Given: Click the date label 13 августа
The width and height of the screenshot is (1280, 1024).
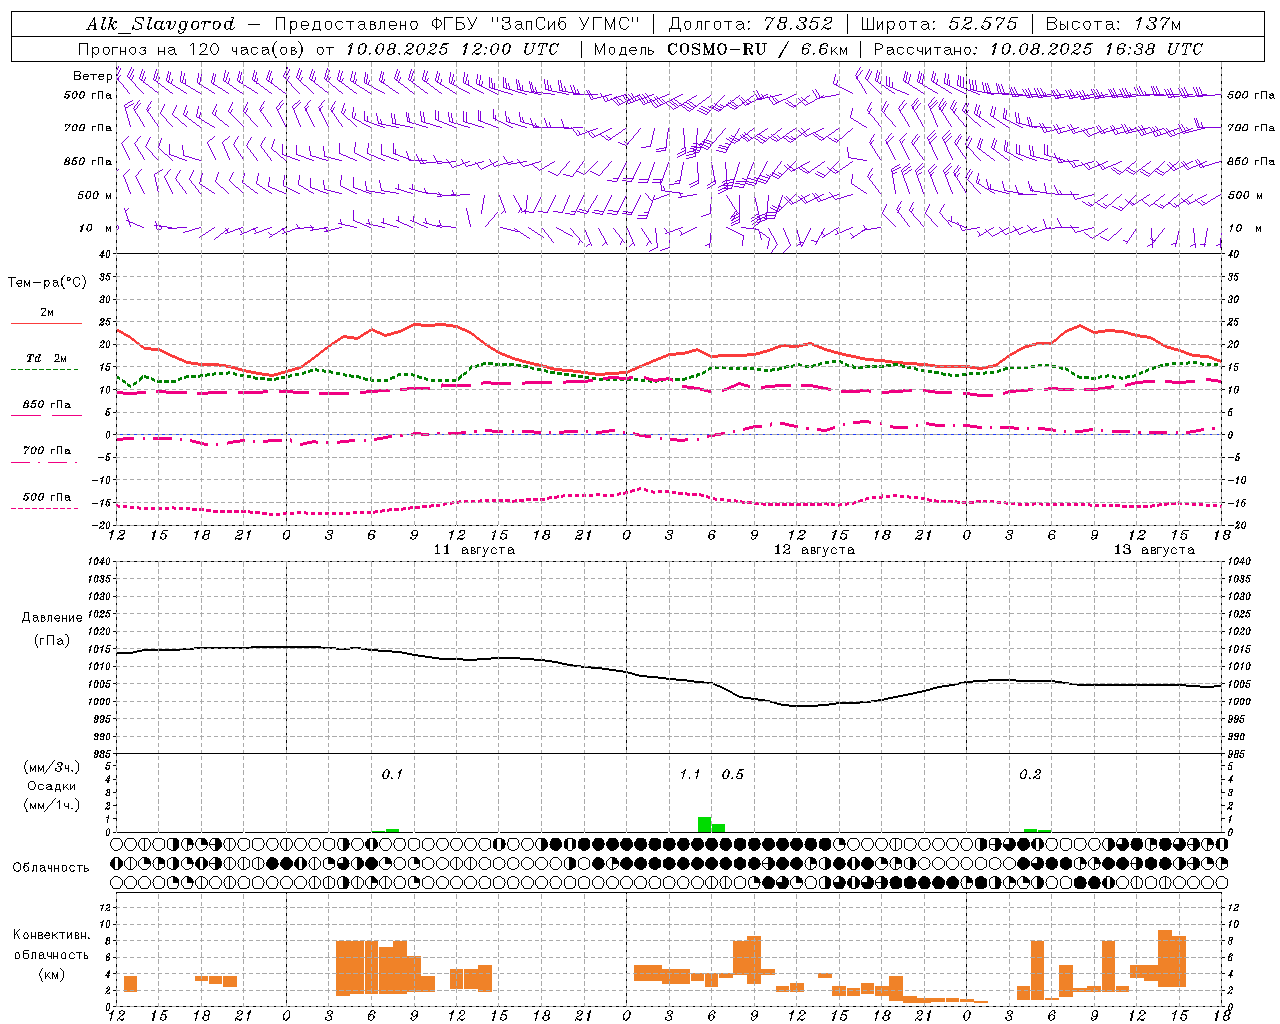Looking at the screenshot, I should click(x=1154, y=550).
